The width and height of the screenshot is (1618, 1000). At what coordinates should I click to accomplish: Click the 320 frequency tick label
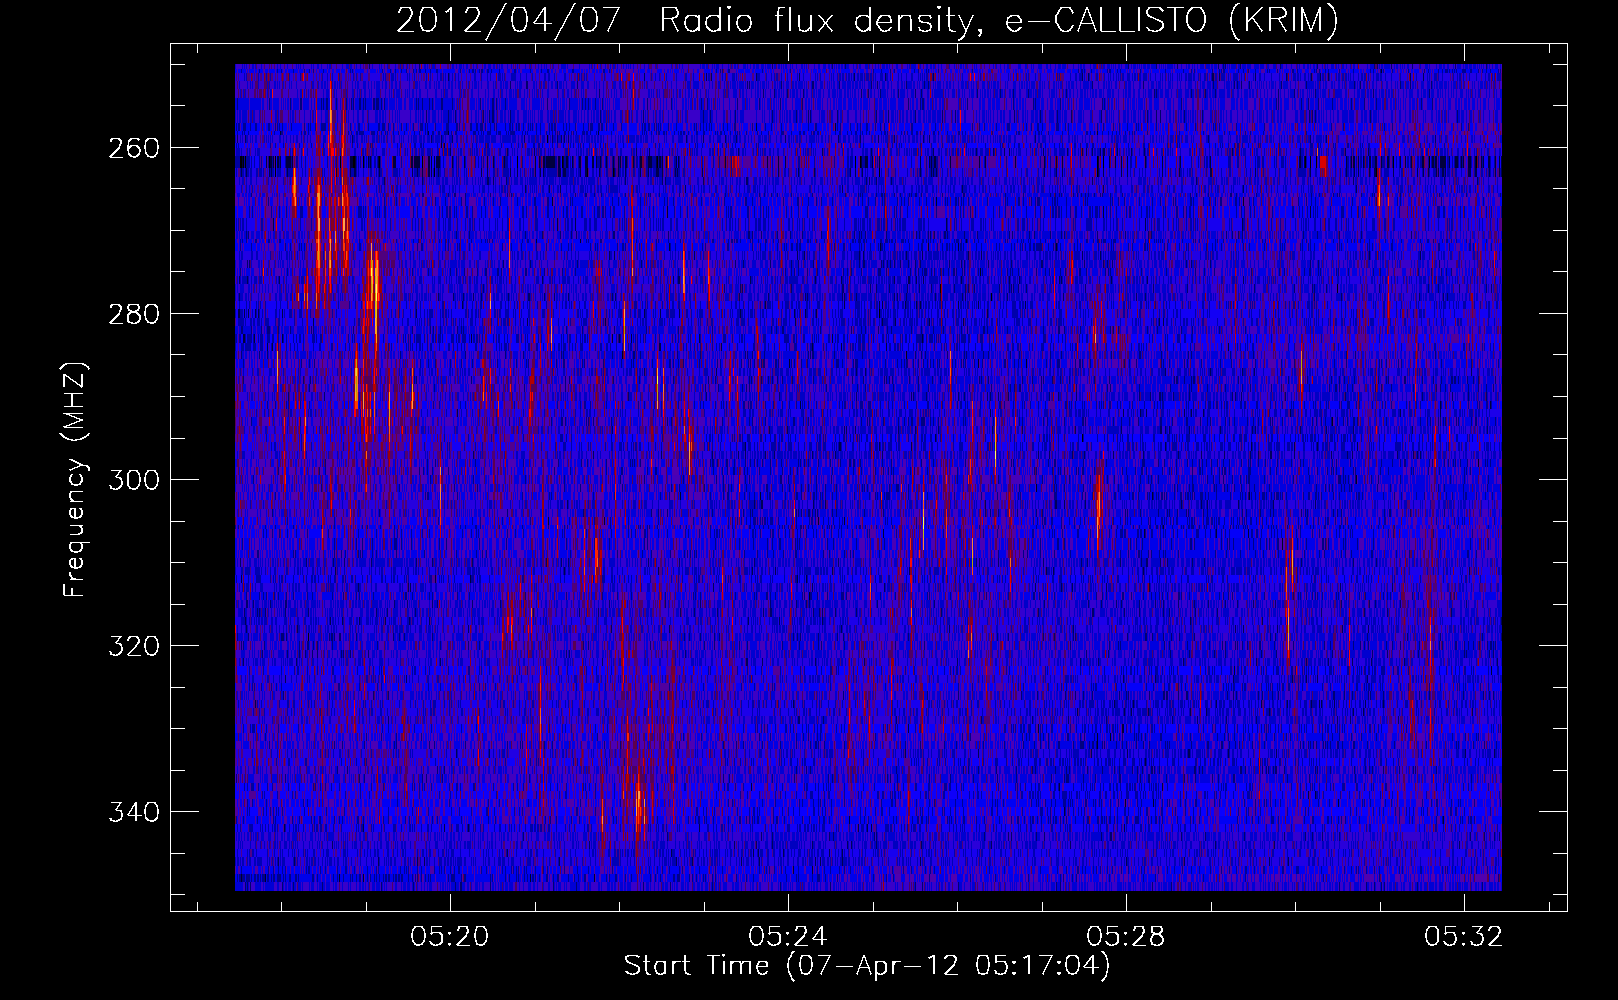(132, 646)
